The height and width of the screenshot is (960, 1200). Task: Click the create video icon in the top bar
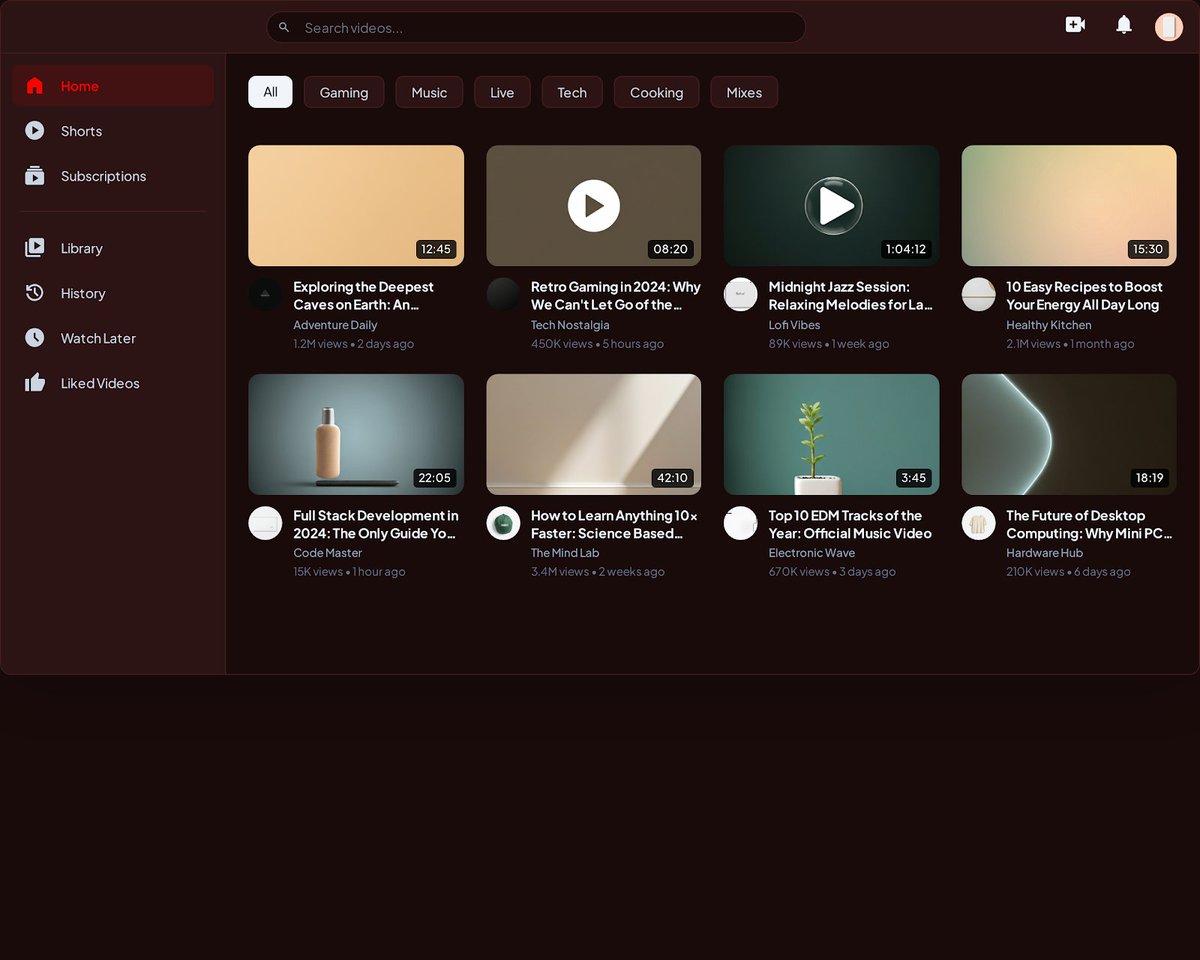[x=1075, y=23]
